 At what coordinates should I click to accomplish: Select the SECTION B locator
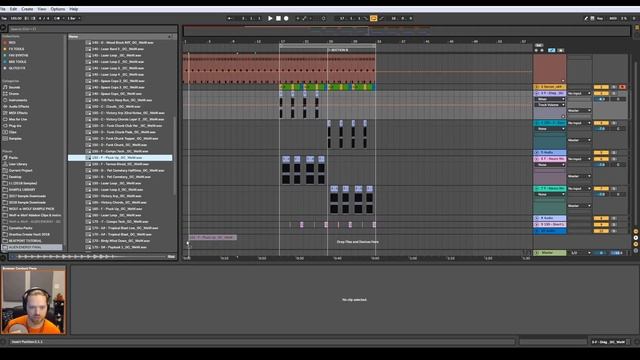(x=339, y=50)
